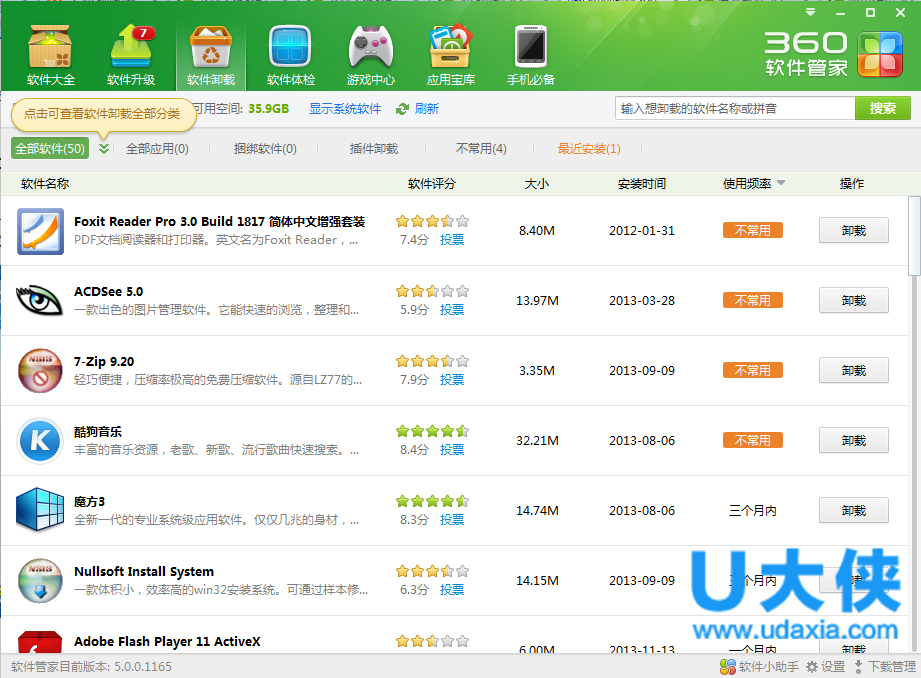Click 卸载 button for 7-Zip 9.20
Screen dimensions: 921x678
click(853, 371)
